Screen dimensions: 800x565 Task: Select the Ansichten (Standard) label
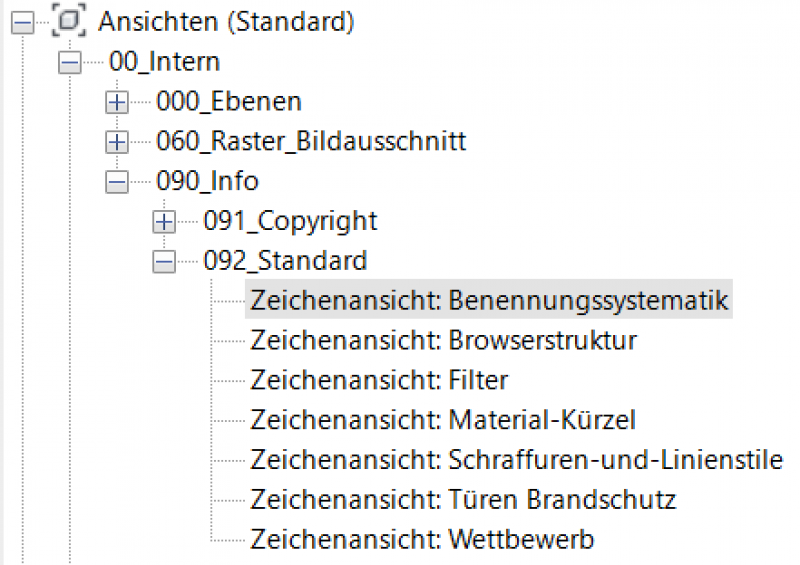click(x=226, y=21)
